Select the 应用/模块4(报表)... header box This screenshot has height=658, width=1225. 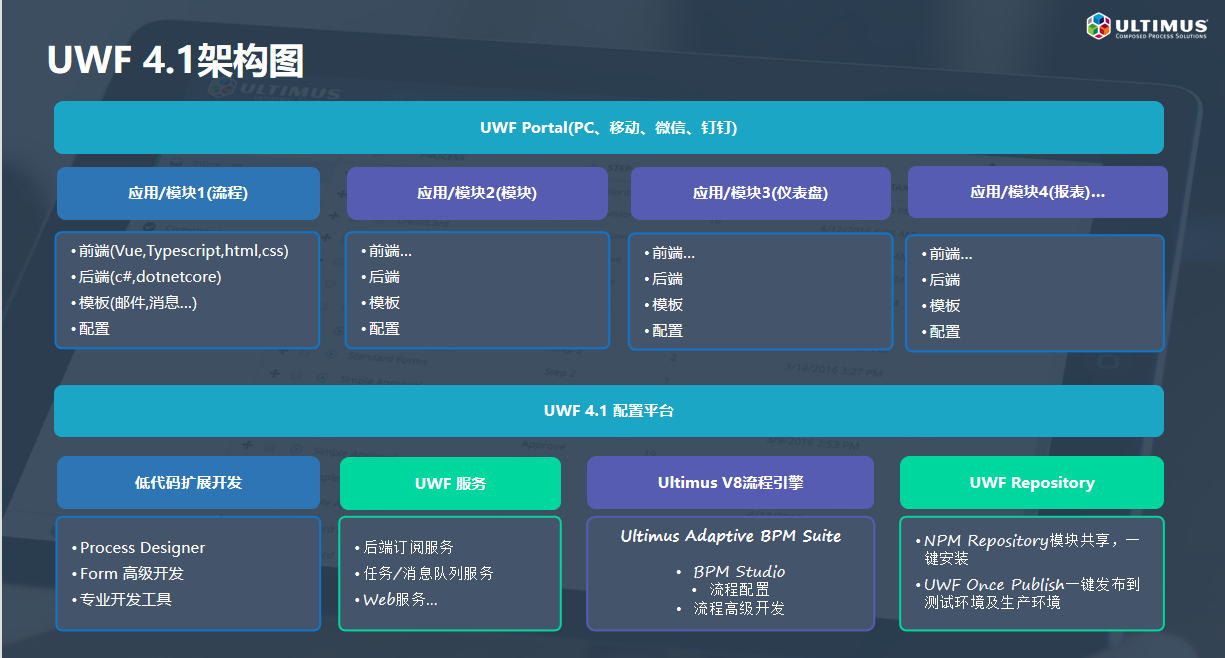click(x=1037, y=192)
